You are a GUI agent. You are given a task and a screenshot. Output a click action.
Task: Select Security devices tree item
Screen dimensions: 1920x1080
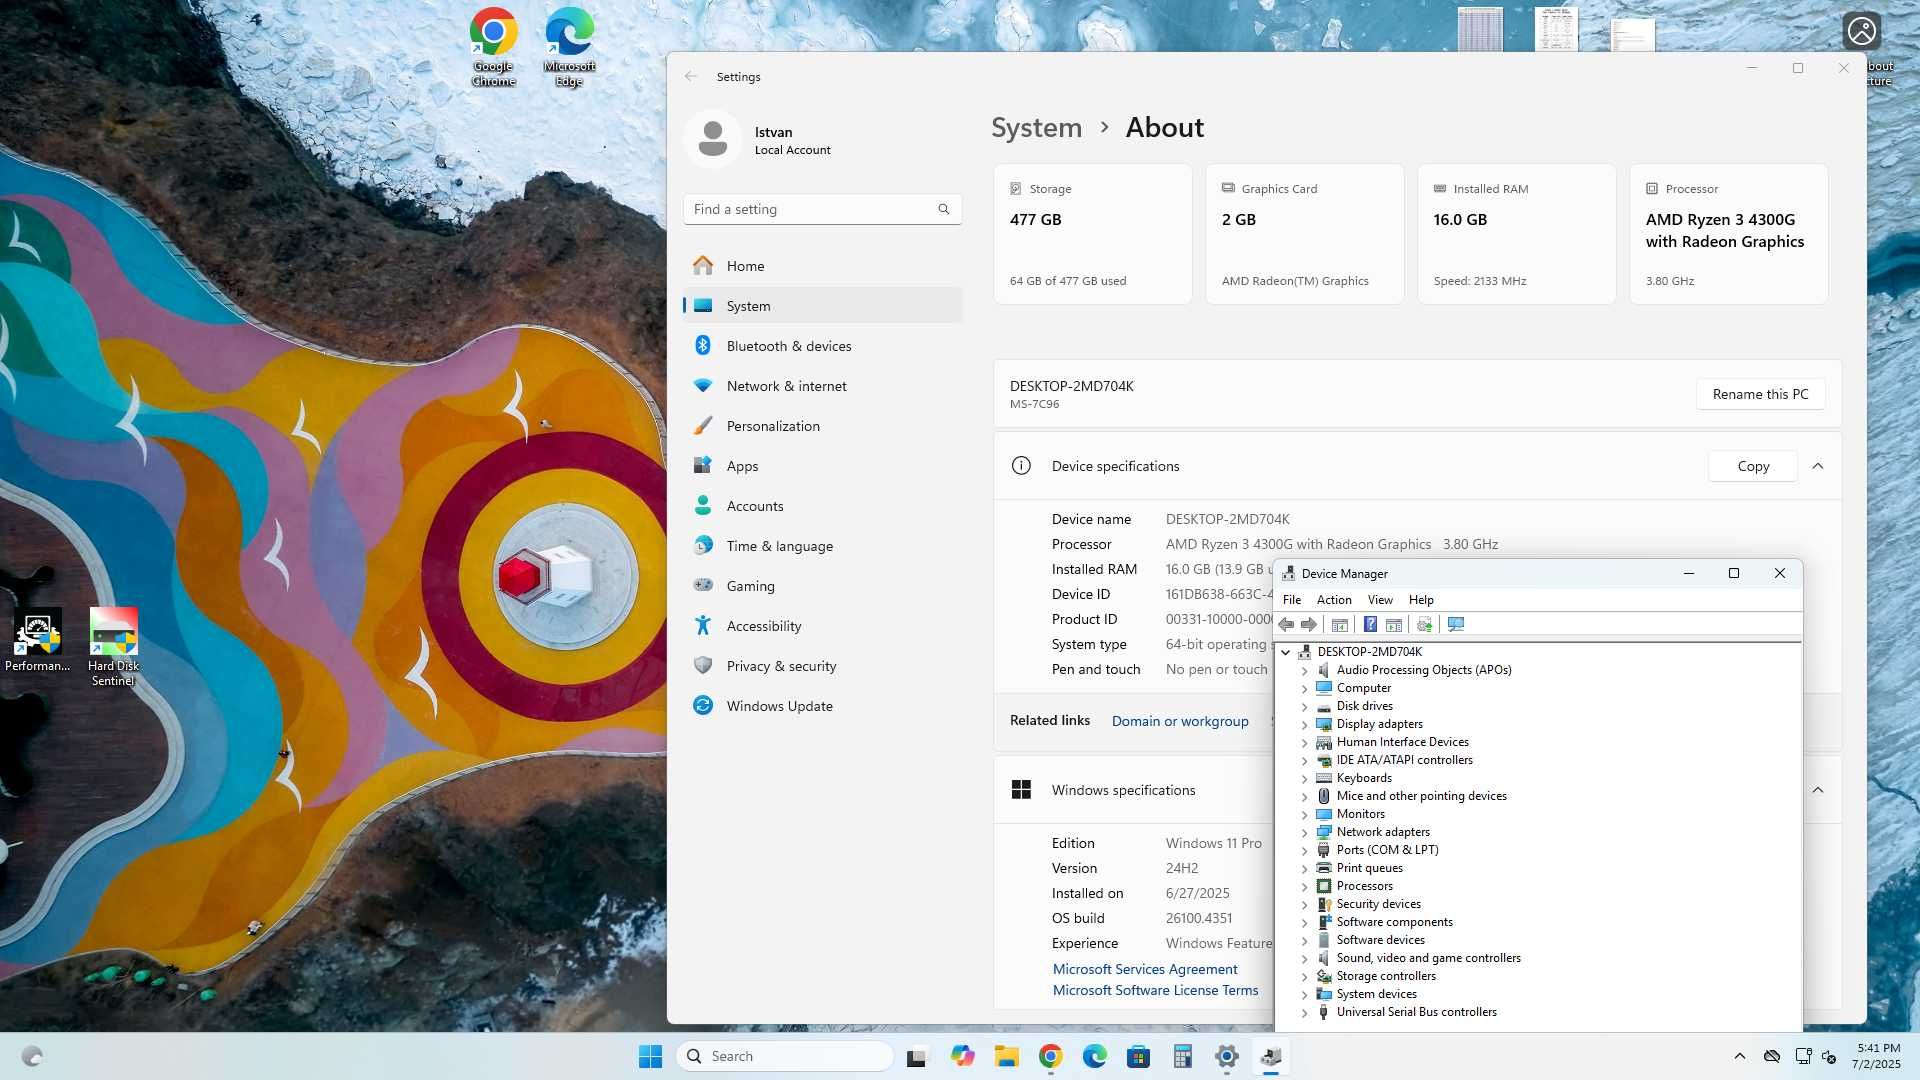(x=1378, y=904)
